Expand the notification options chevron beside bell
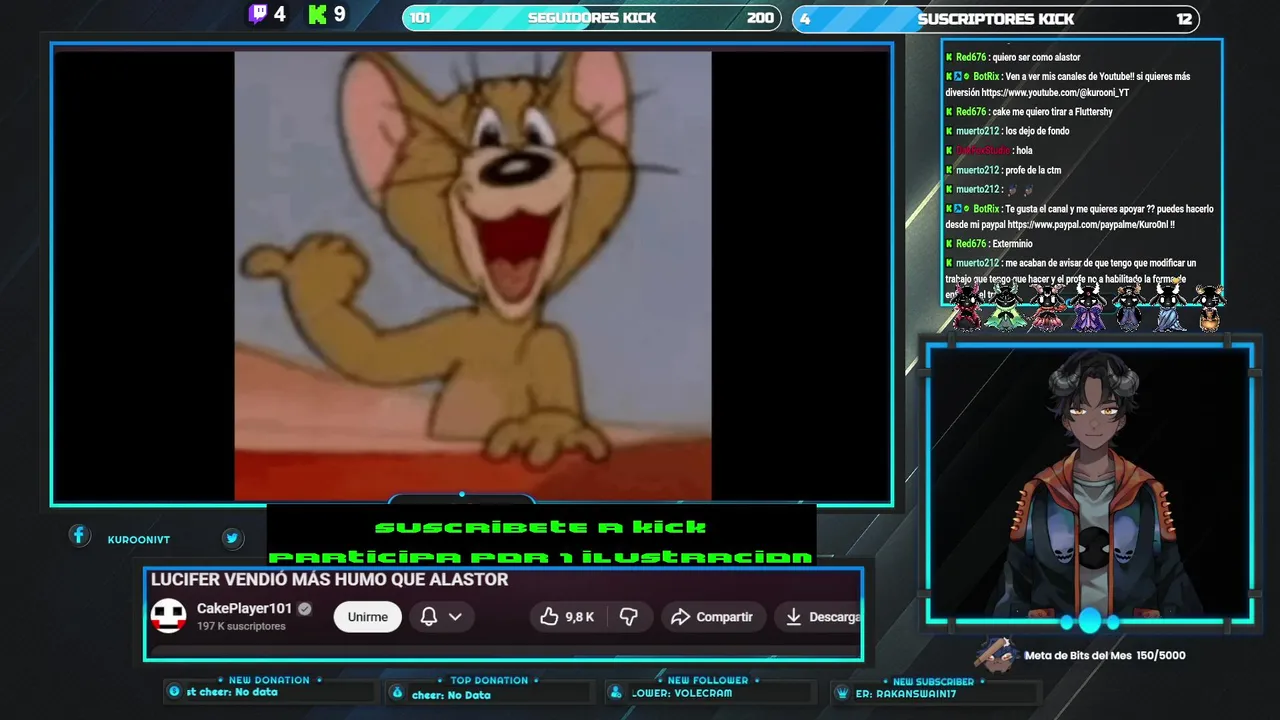The image size is (1280, 720). pyautogui.click(x=455, y=617)
